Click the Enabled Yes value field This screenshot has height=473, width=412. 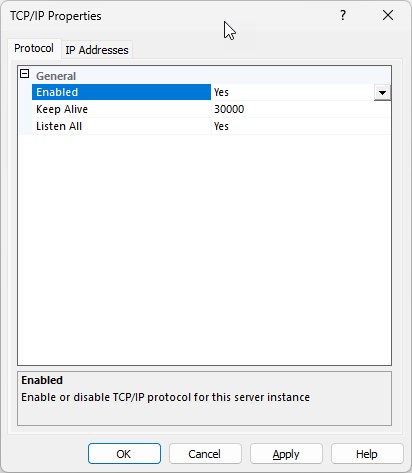click(293, 92)
